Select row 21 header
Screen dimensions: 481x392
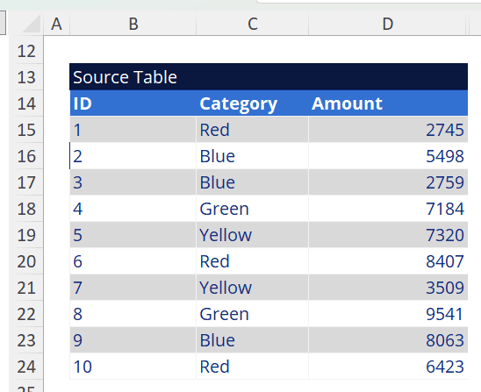point(26,288)
